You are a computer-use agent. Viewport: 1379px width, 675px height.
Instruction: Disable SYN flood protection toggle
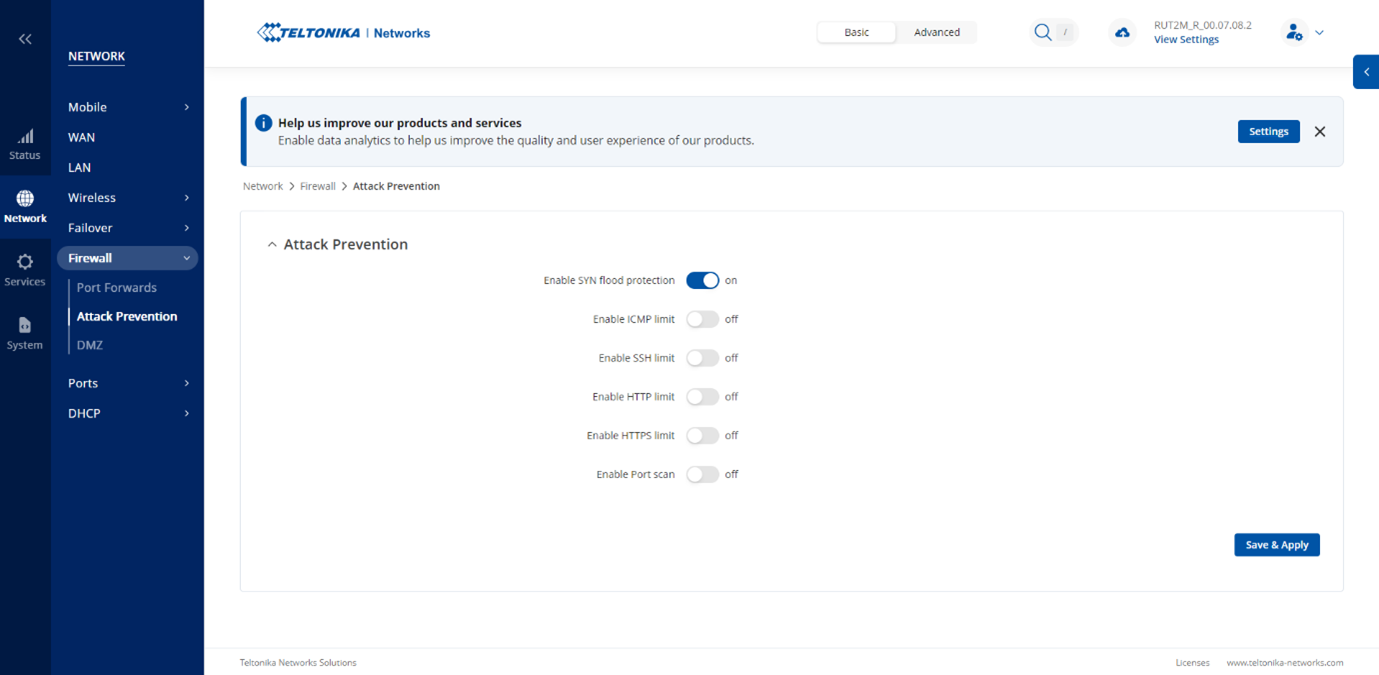pyautogui.click(x=702, y=281)
